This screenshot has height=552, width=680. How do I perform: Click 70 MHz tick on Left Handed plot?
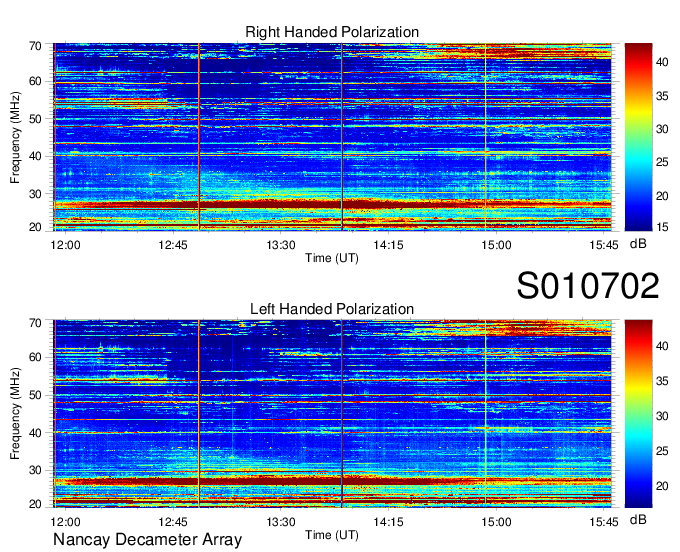35,323
